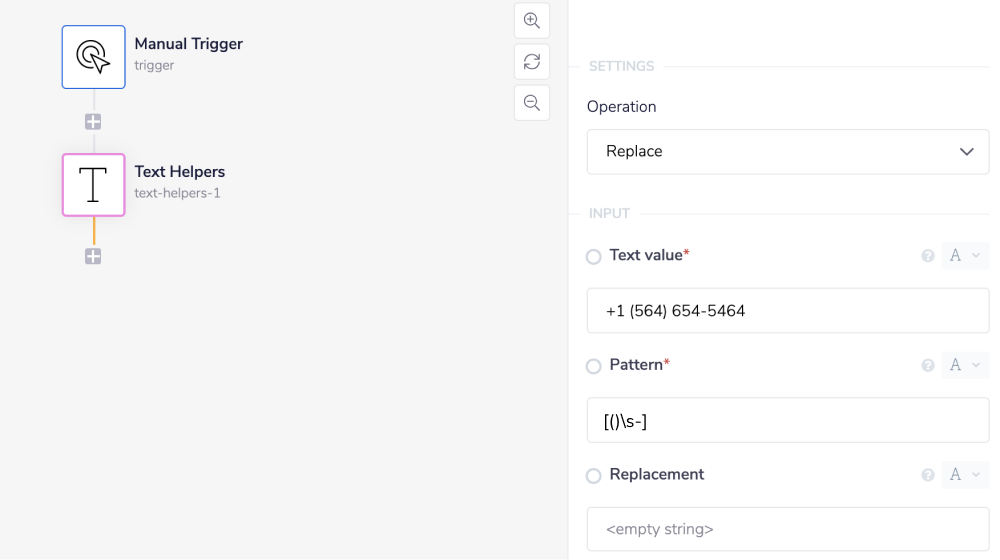Image resolution: width=1000 pixels, height=560 pixels.
Task: Open Replacement type selector dropdown
Action: pyautogui.click(x=965, y=476)
